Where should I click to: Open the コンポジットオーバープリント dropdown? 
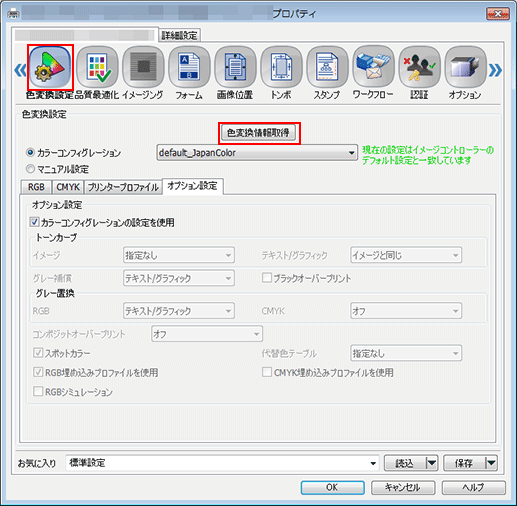coord(207,334)
